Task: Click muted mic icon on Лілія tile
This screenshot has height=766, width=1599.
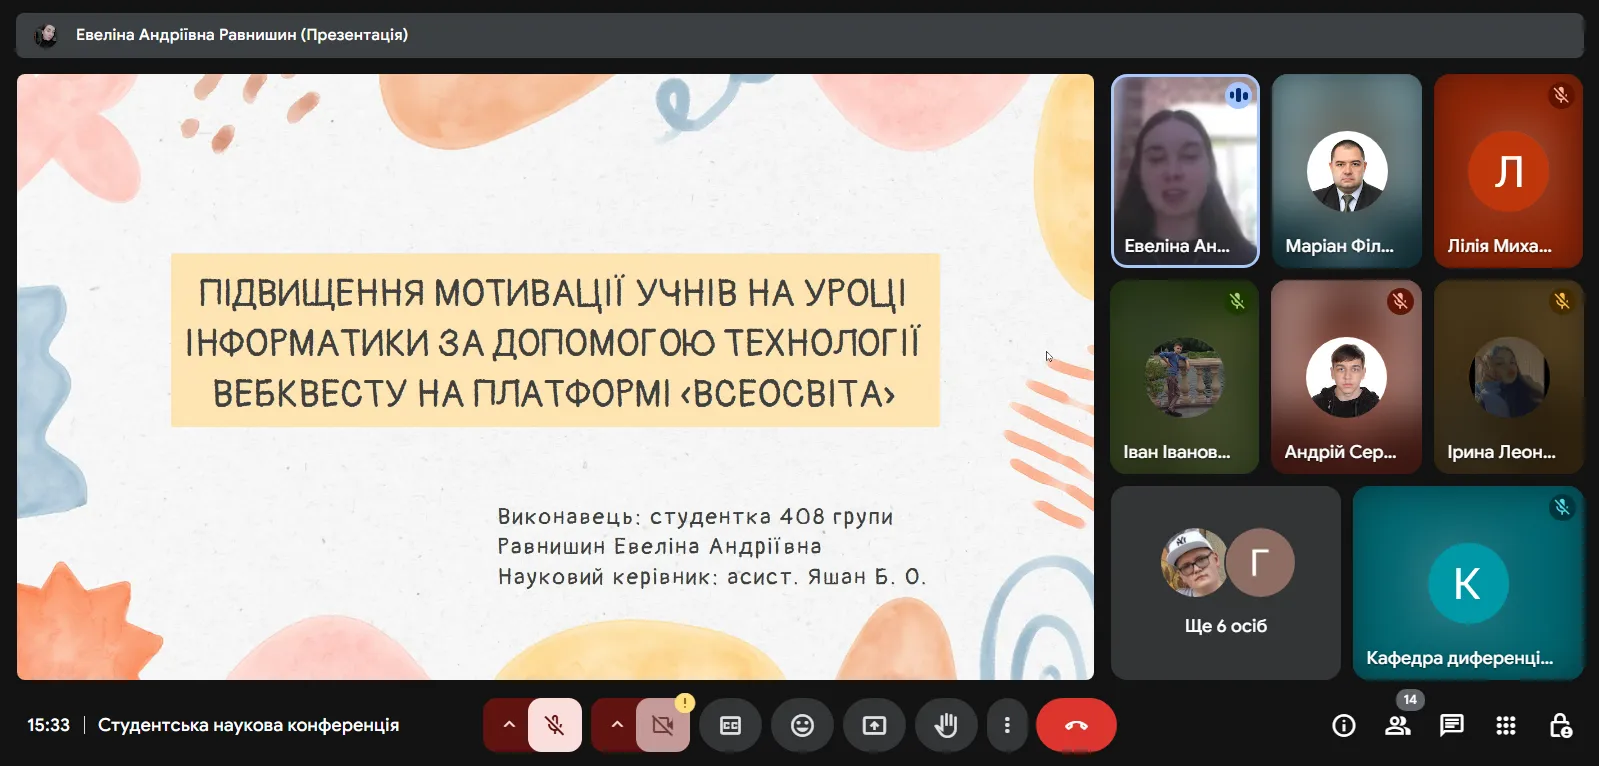Action: [1561, 95]
